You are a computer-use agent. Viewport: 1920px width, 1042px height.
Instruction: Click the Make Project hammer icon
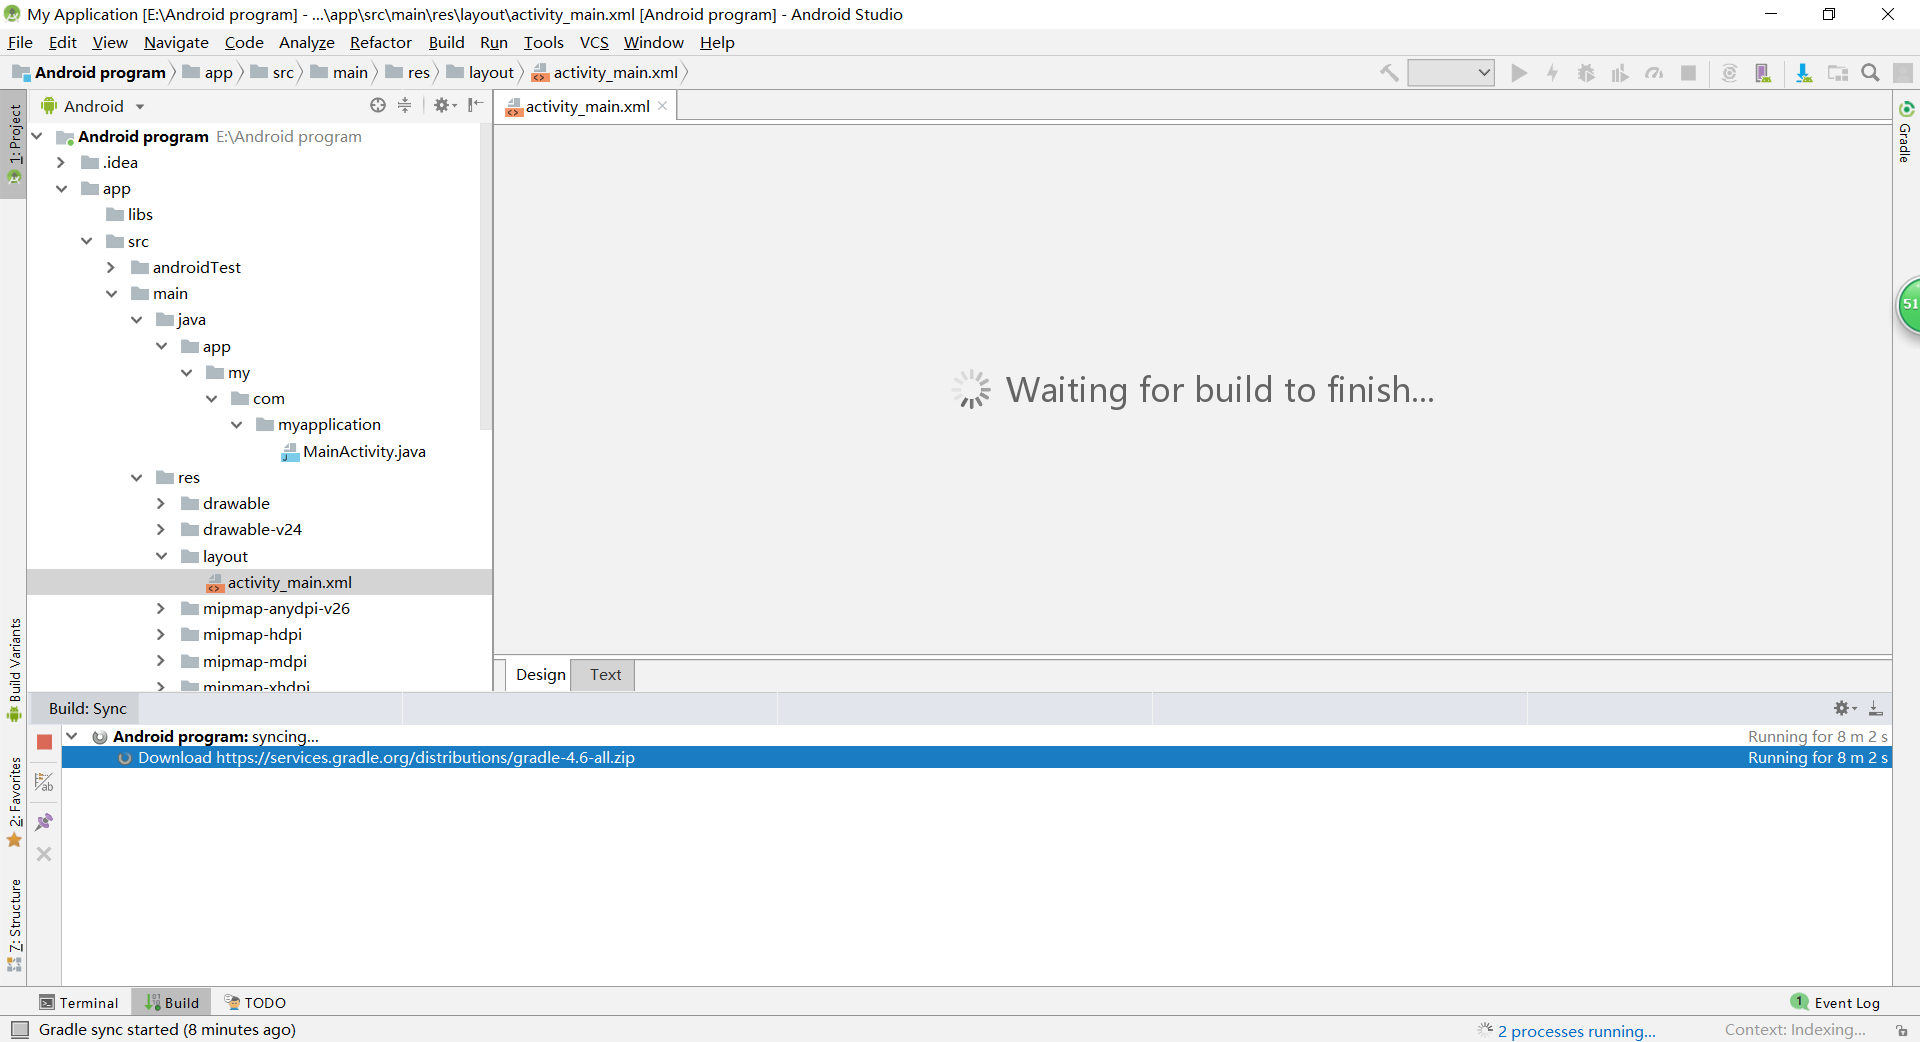pyautogui.click(x=1389, y=73)
